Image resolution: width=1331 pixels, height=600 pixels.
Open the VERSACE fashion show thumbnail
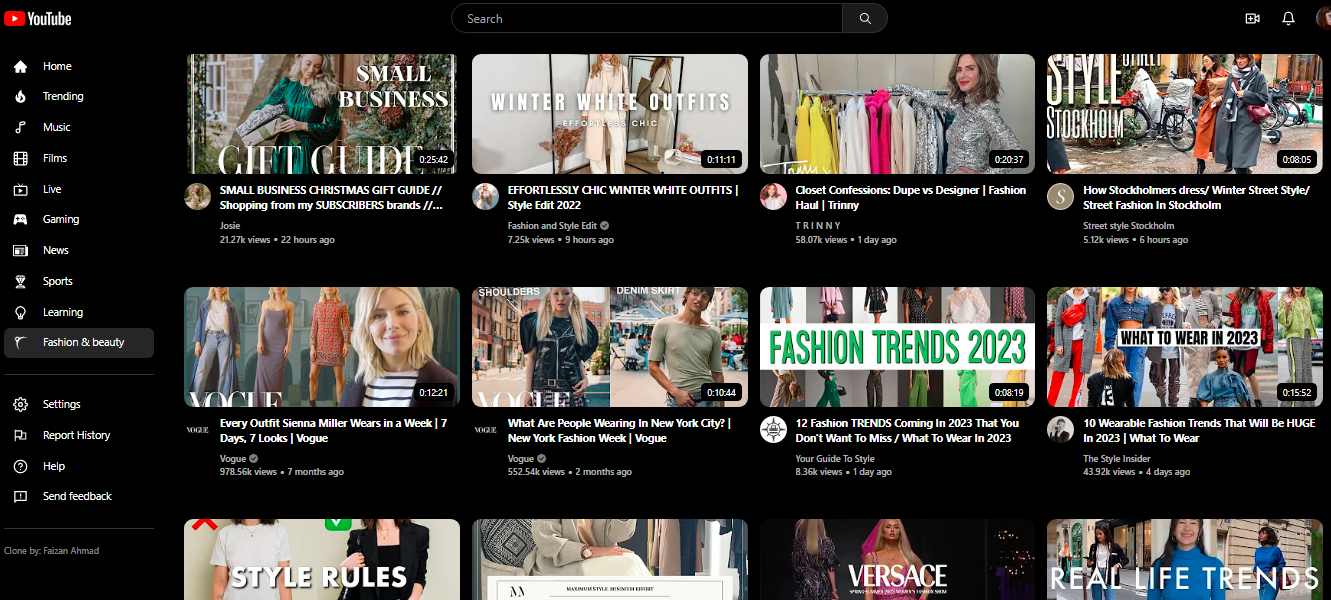pyautogui.click(x=898, y=559)
